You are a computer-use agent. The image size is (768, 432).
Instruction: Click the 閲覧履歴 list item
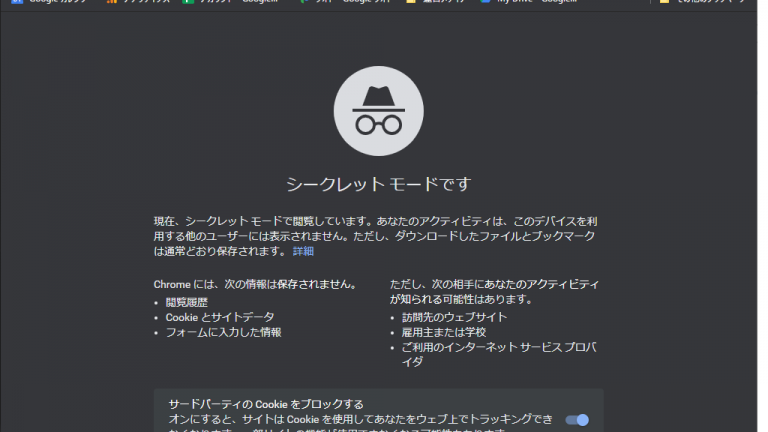click(187, 303)
